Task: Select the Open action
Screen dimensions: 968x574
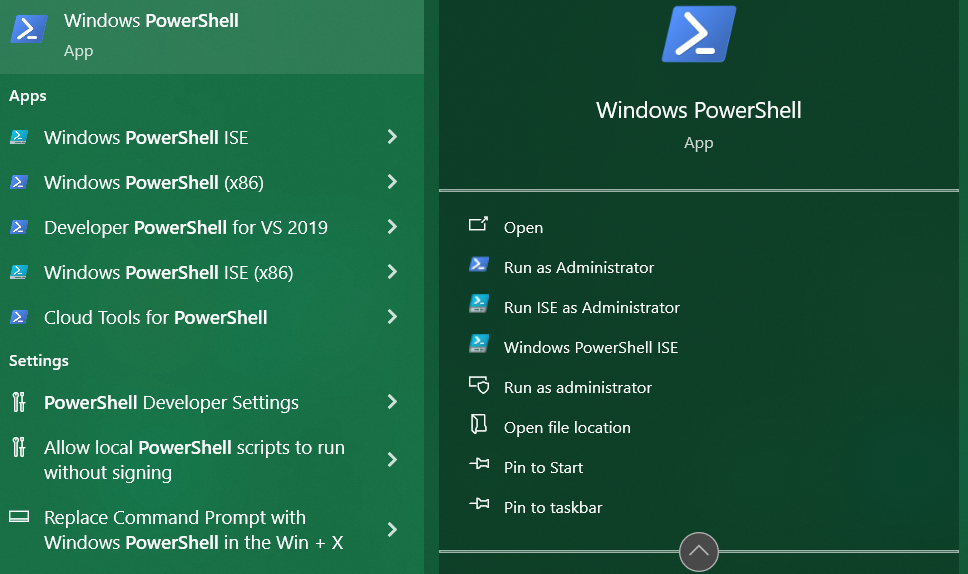Action: (x=524, y=228)
